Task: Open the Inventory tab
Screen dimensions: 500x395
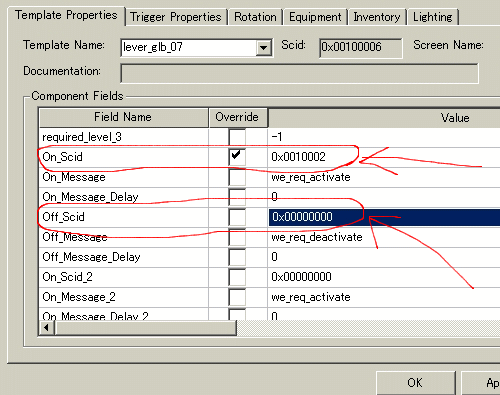Action: click(377, 17)
